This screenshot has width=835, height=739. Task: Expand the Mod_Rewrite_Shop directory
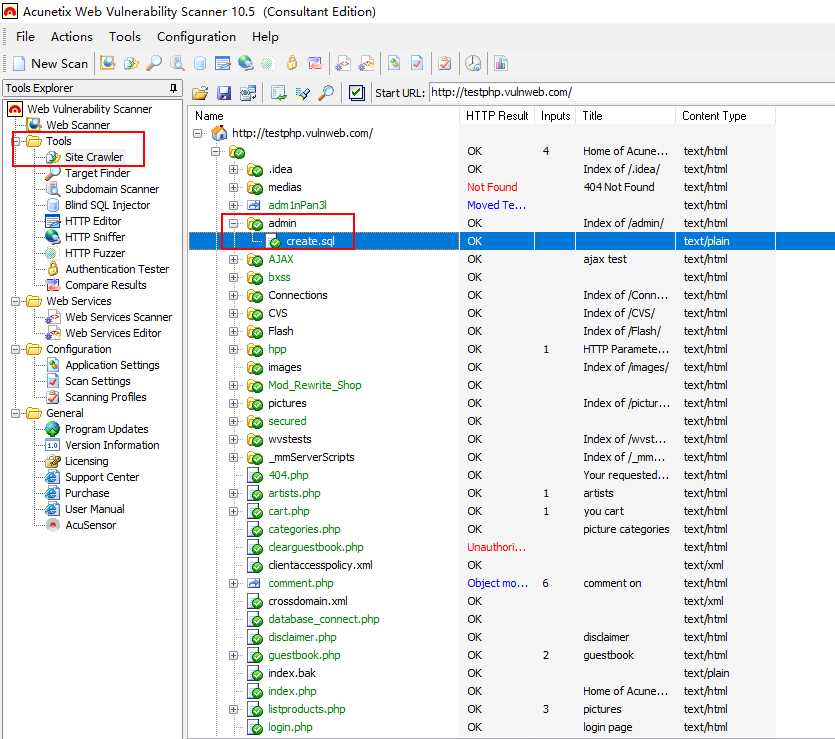[x=233, y=385]
